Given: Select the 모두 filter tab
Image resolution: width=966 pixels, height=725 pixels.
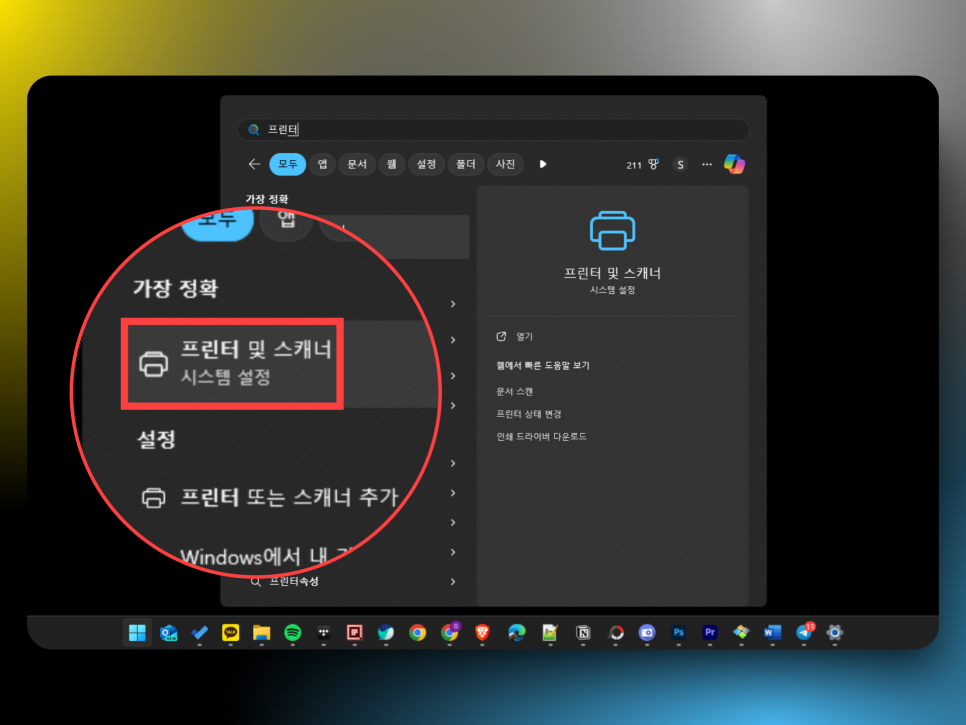Looking at the screenshot, I should coord(288,164).
